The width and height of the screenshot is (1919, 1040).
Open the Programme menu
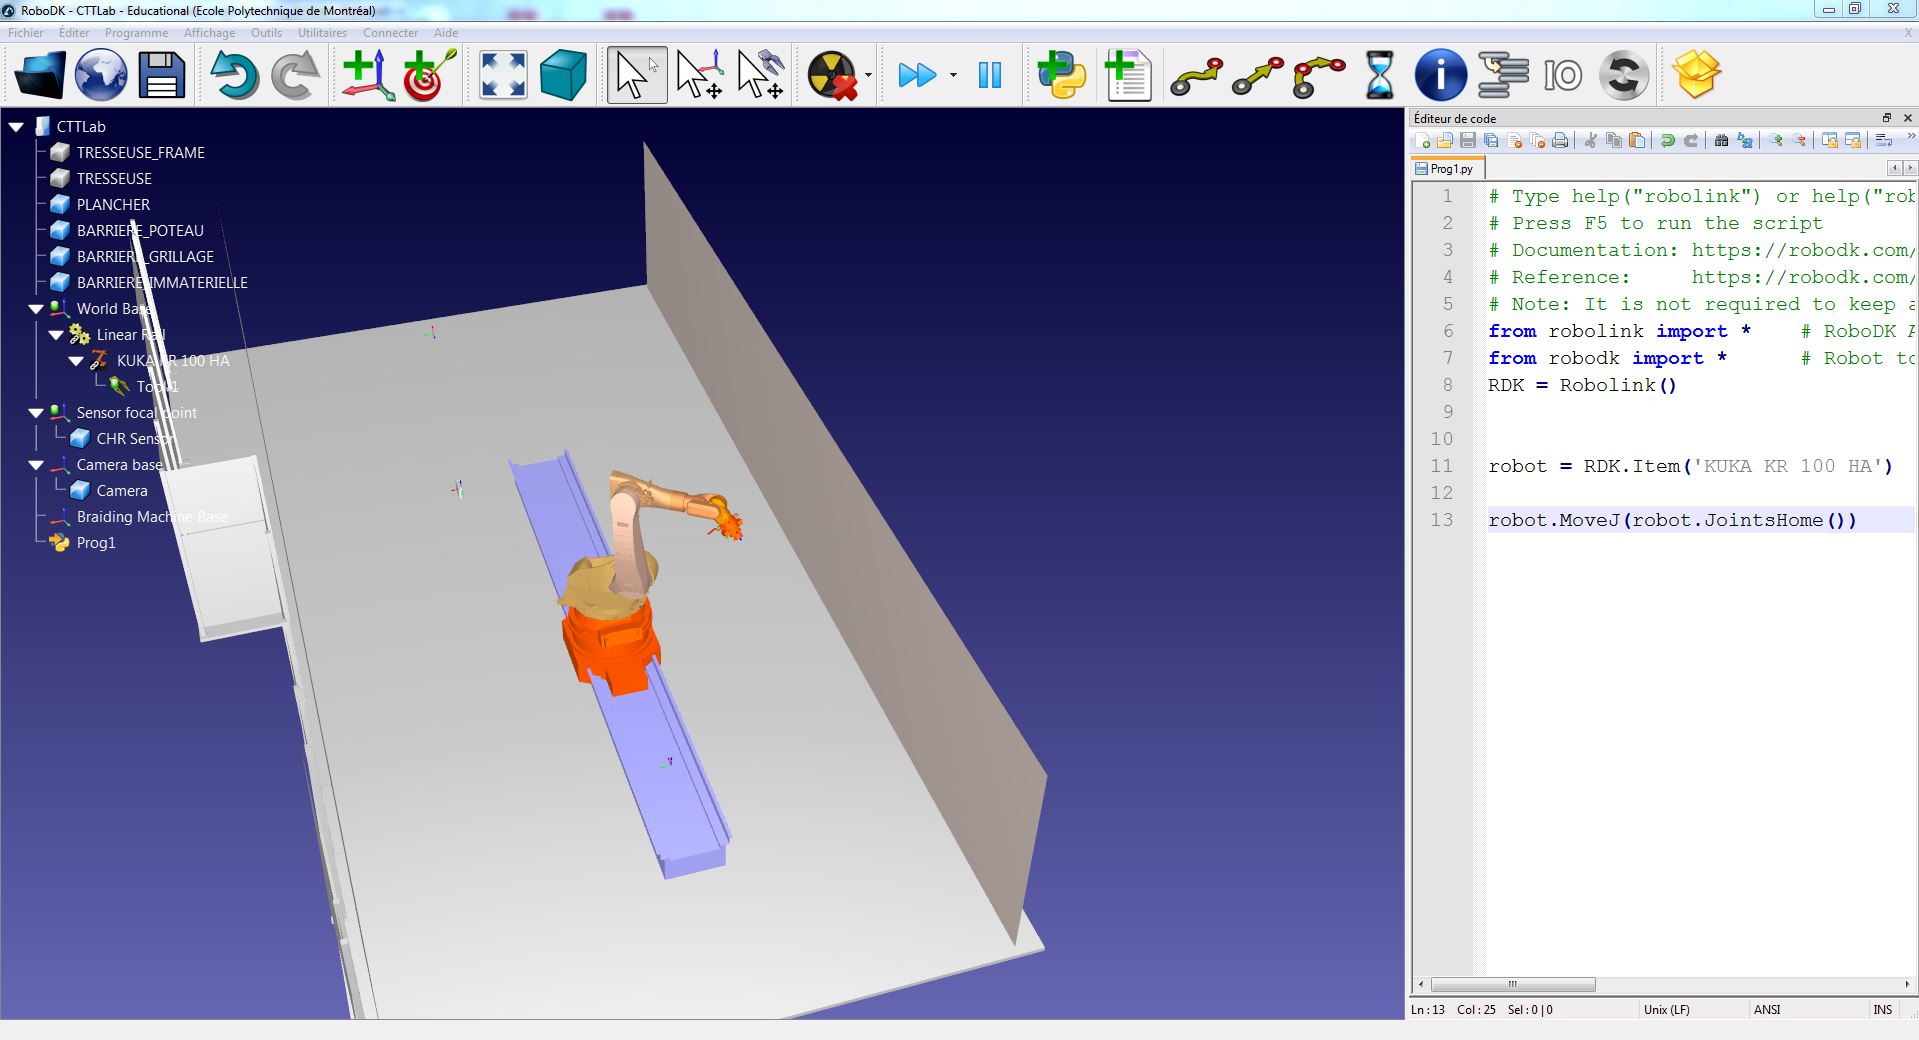point(136,33)
